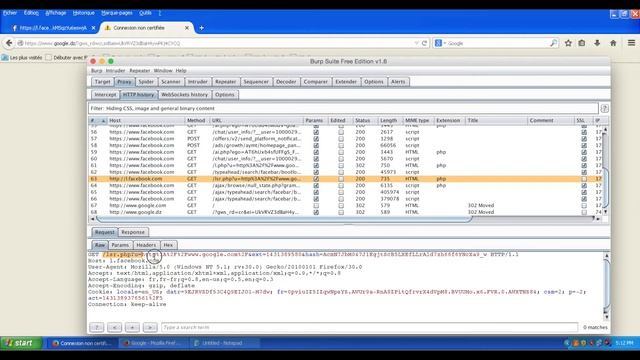The width and height of the screenshot is (640, 360).
Task: Click green zoom dot of Burp window
Action: click(x=111, y=61)
